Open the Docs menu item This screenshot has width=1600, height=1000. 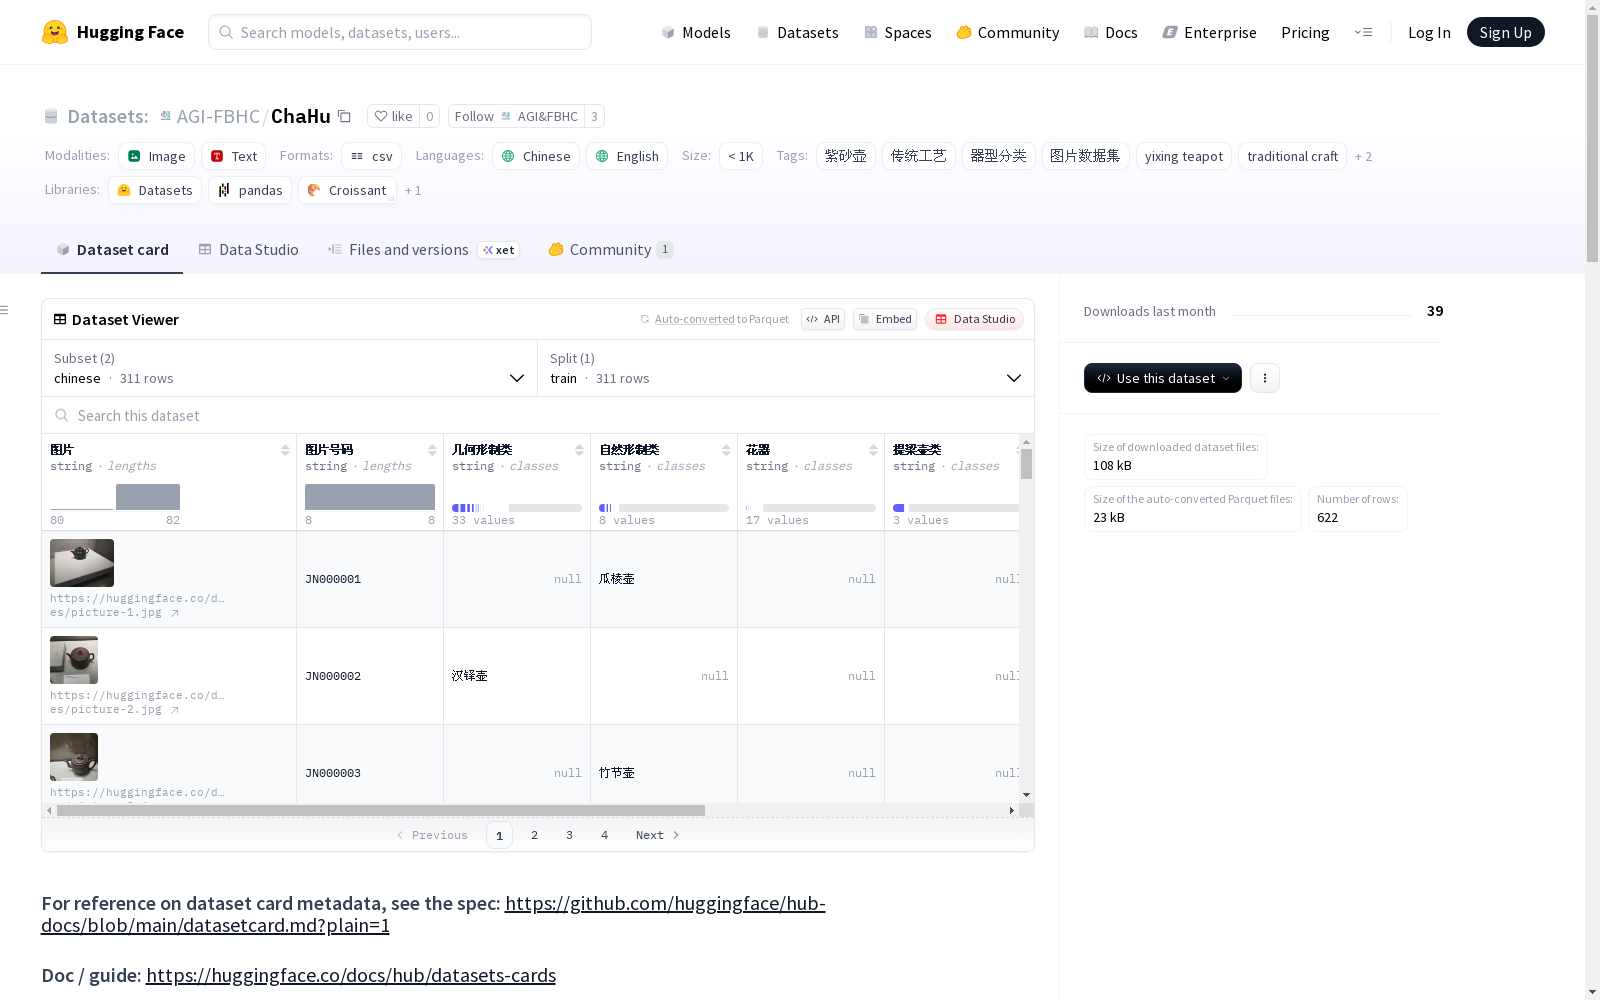click(1111, 32)
